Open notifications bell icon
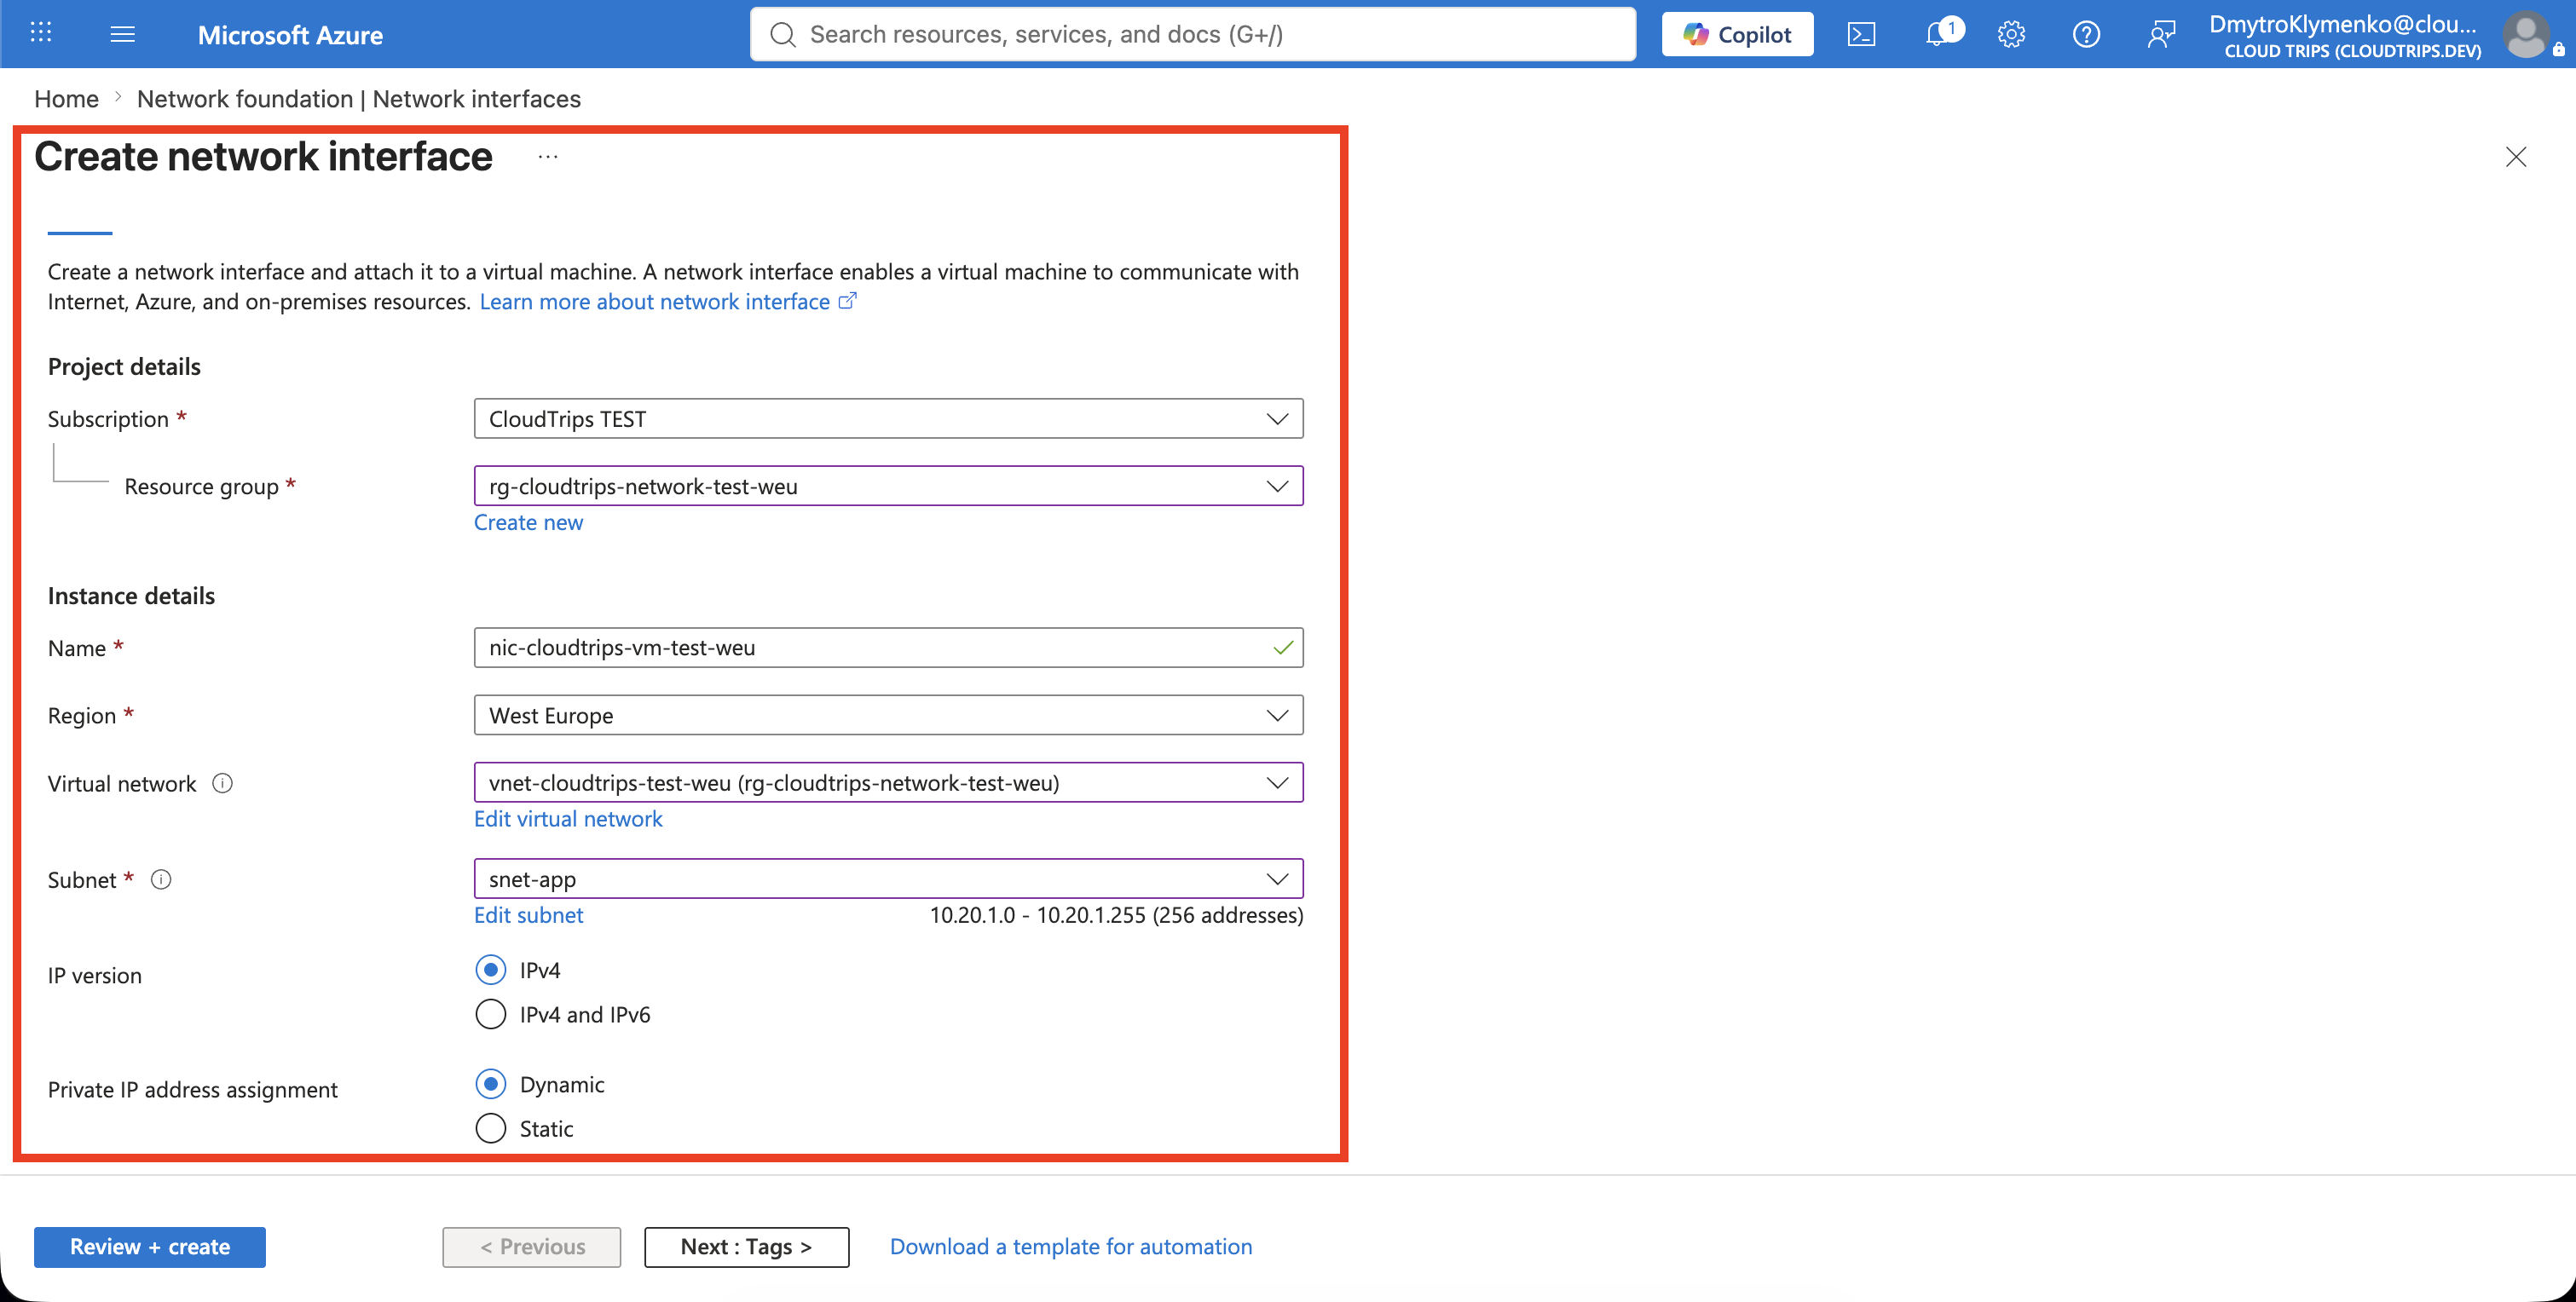This screenshot has width=2576, height=1302. click(1938, 34)
